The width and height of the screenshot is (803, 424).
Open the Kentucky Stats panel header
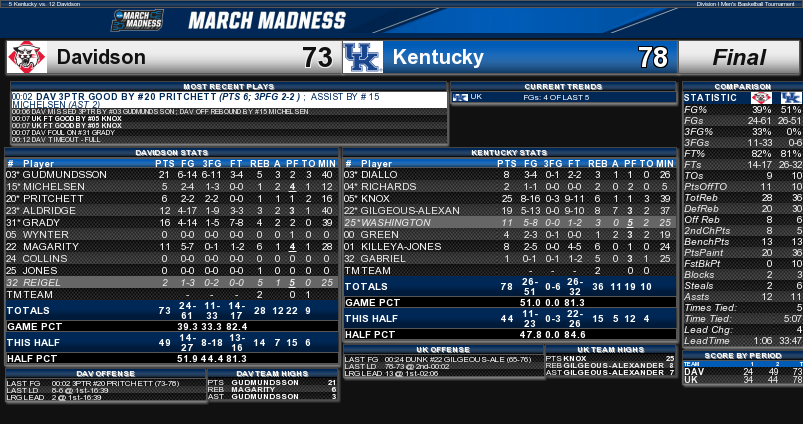[510, 153]
